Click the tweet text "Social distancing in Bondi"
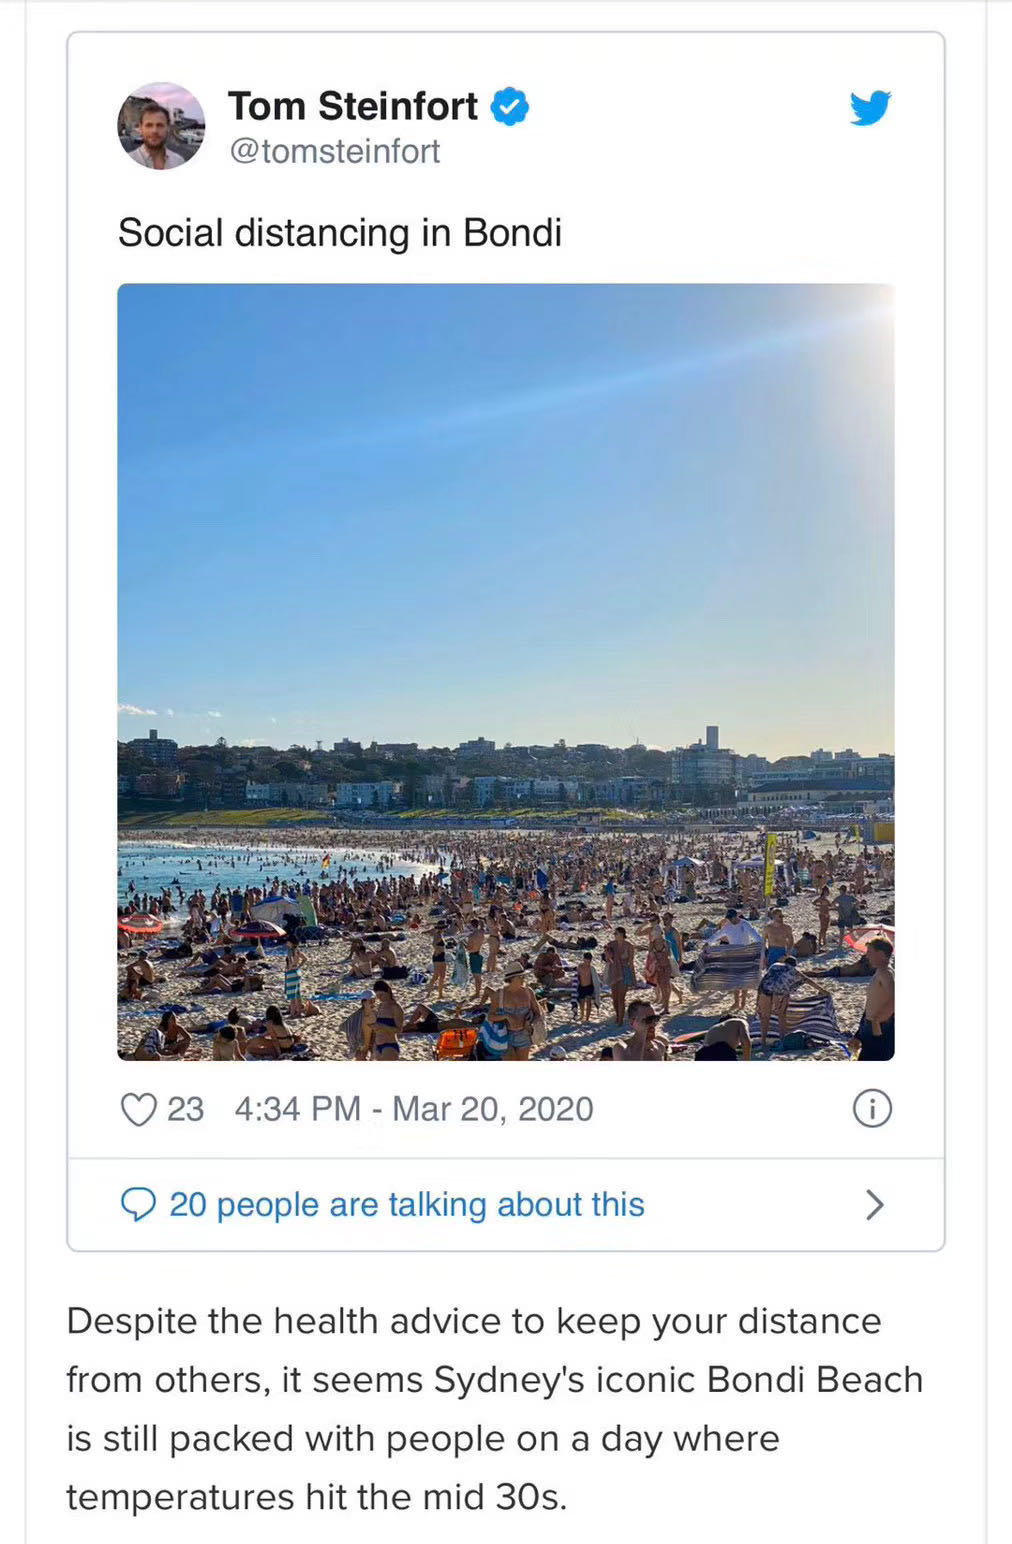1012x1544 pixels. [x=340, y=233]
